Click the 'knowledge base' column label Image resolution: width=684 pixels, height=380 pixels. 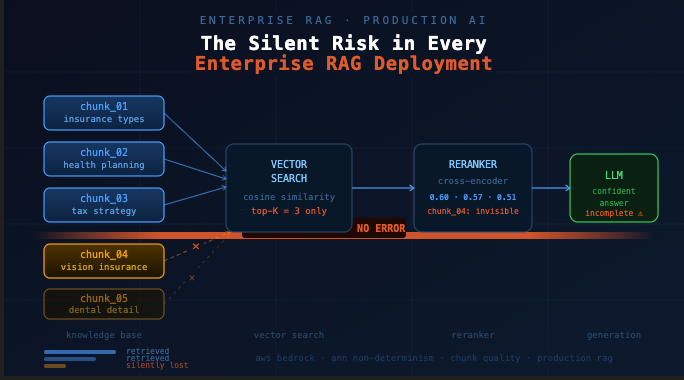pyautogui.click(x=104, y=335)
